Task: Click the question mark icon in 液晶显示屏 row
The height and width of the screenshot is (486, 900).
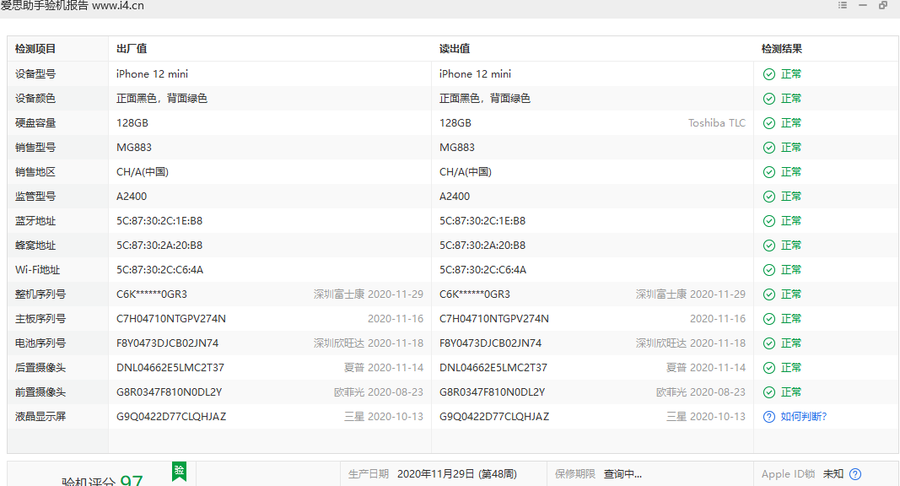Action: tap(769, 417)
